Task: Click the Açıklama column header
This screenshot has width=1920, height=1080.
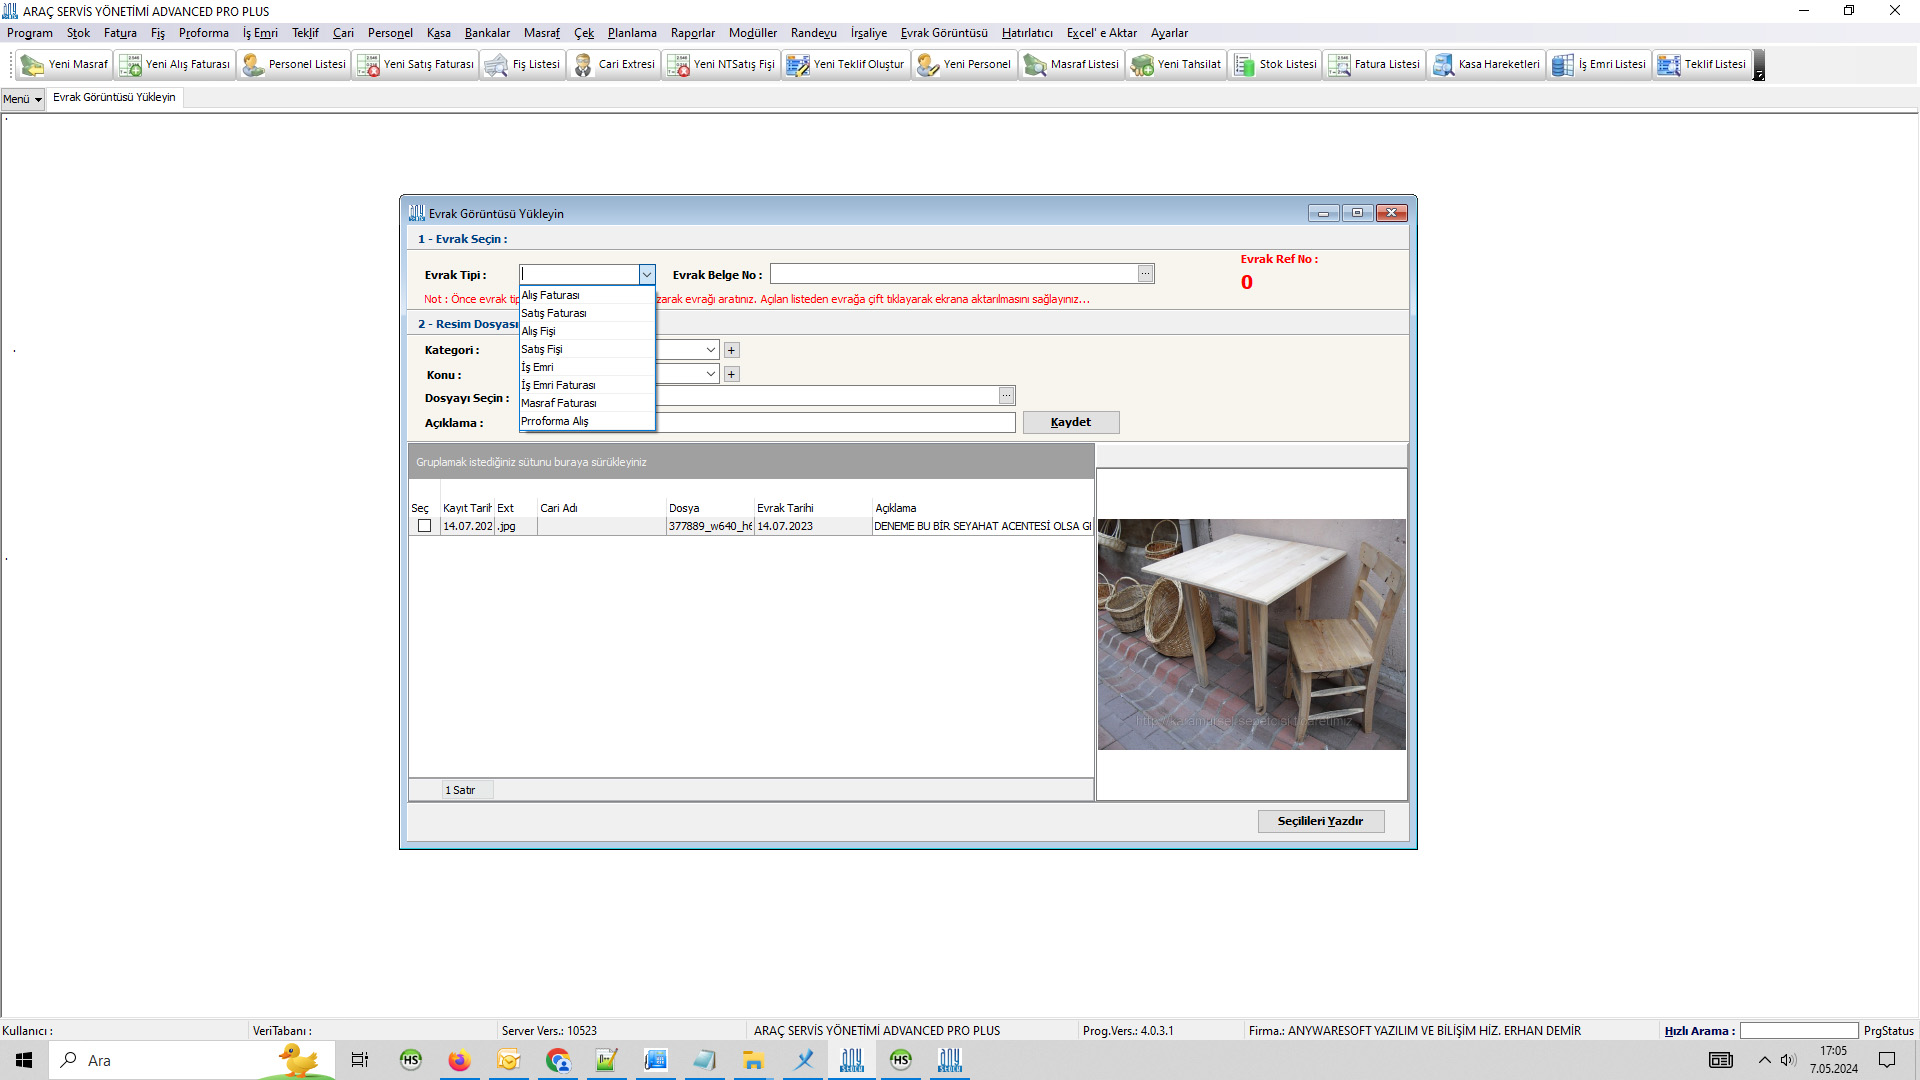Action: [x=983, y=508]
